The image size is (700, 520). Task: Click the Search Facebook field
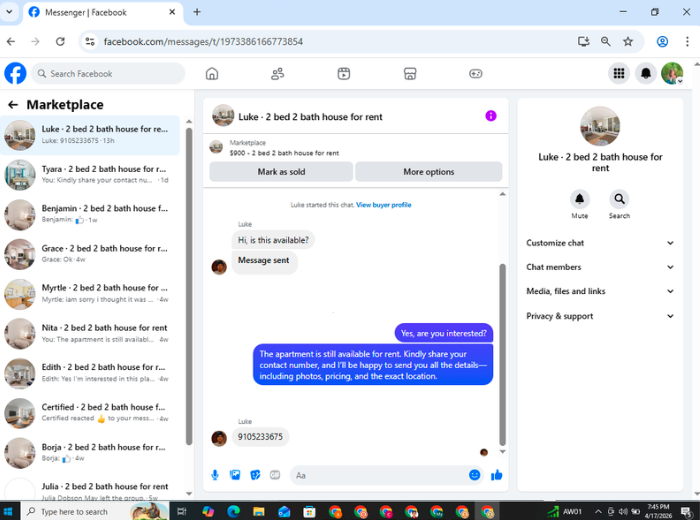(108, 74)
